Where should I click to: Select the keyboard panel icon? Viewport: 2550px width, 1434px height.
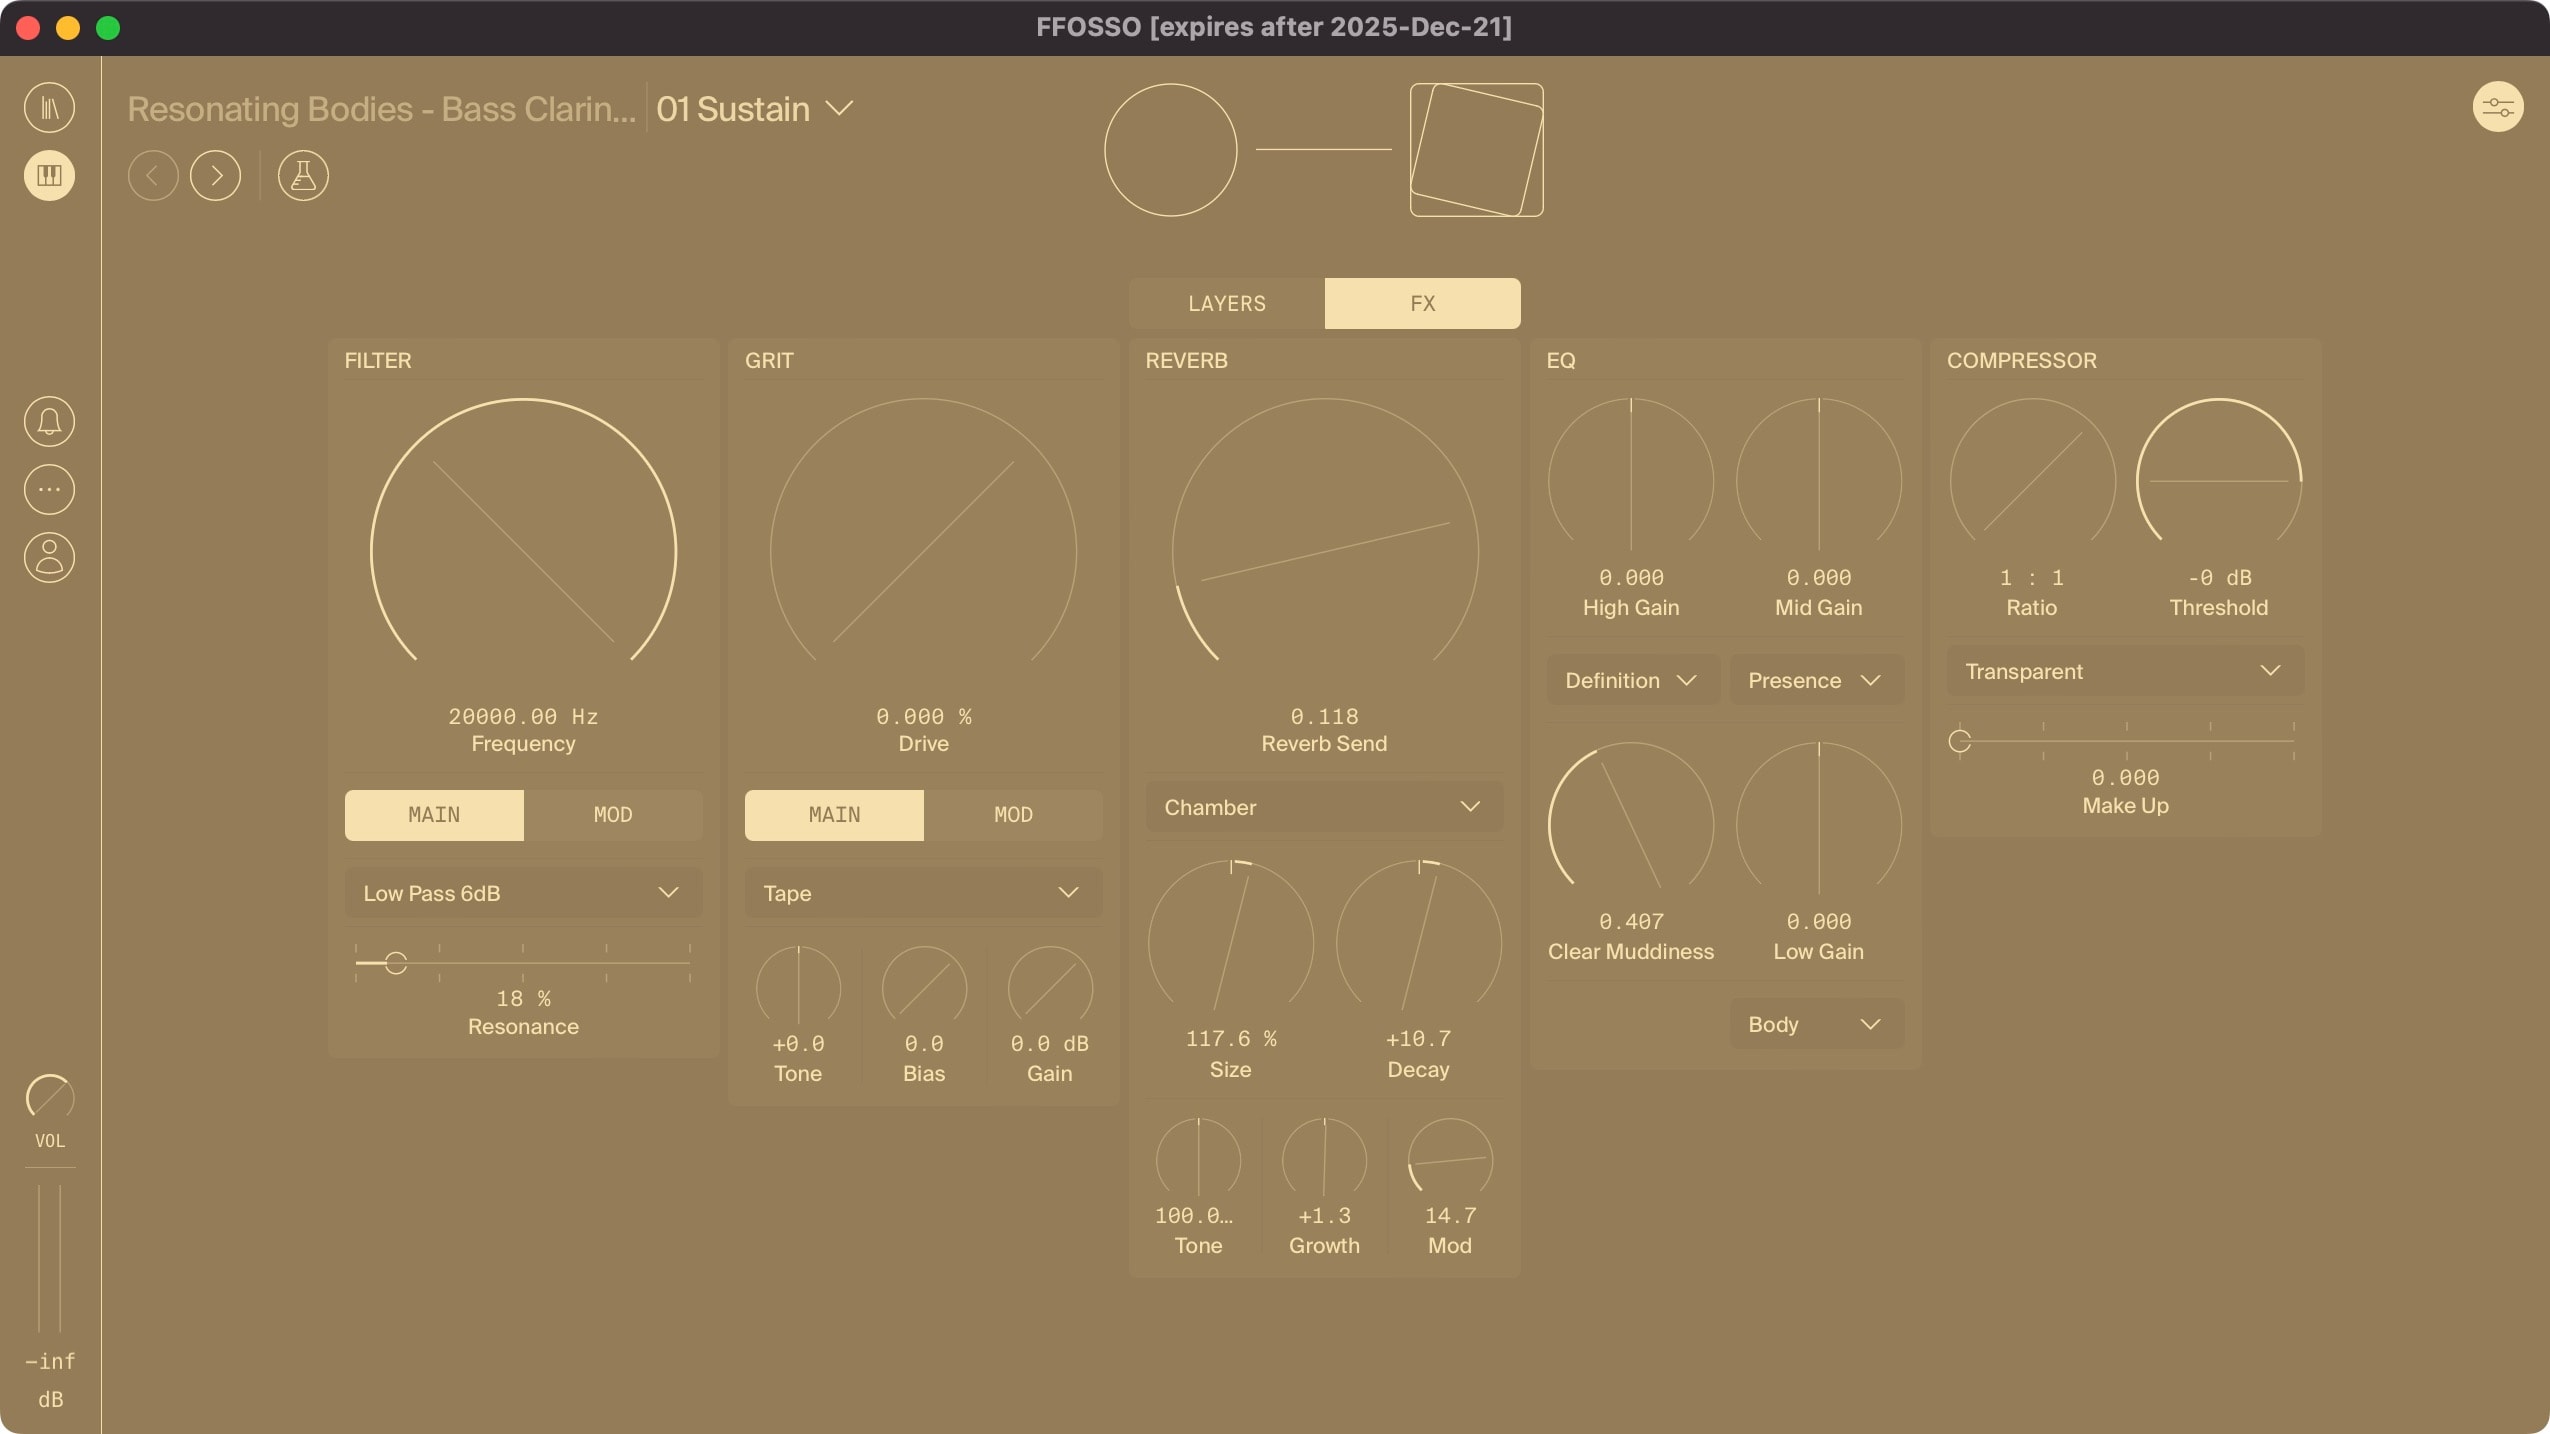(50, 176)
